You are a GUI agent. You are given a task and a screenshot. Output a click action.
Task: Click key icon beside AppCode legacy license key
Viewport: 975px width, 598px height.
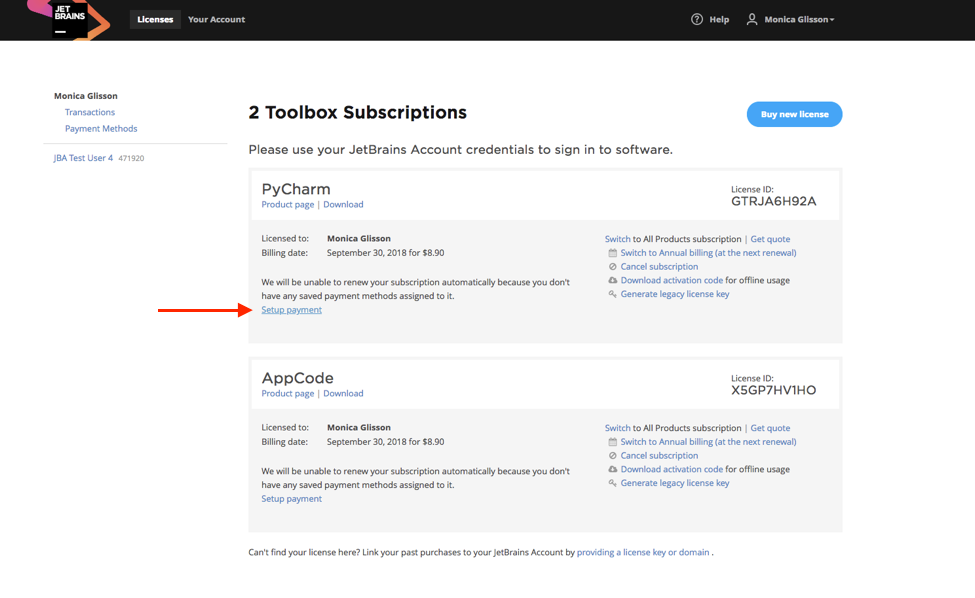click(x=612, y=483)
